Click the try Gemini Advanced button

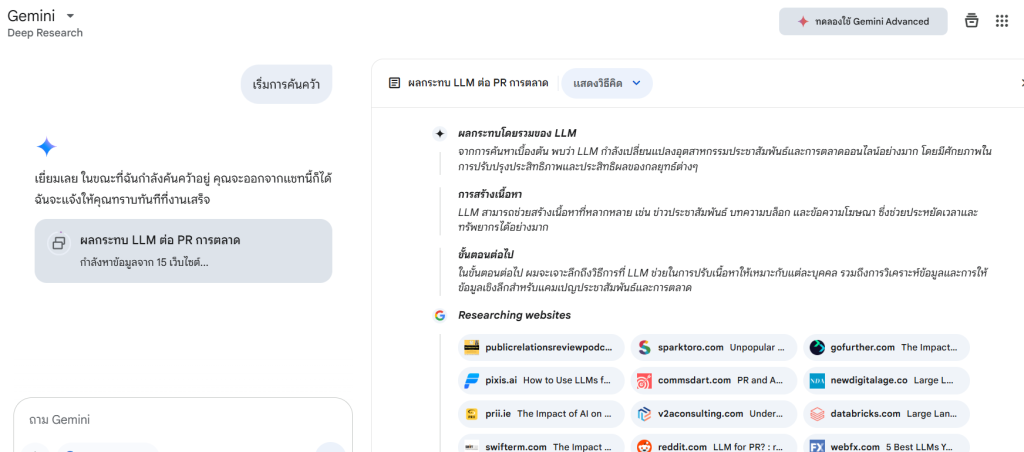tap(862, 22)
